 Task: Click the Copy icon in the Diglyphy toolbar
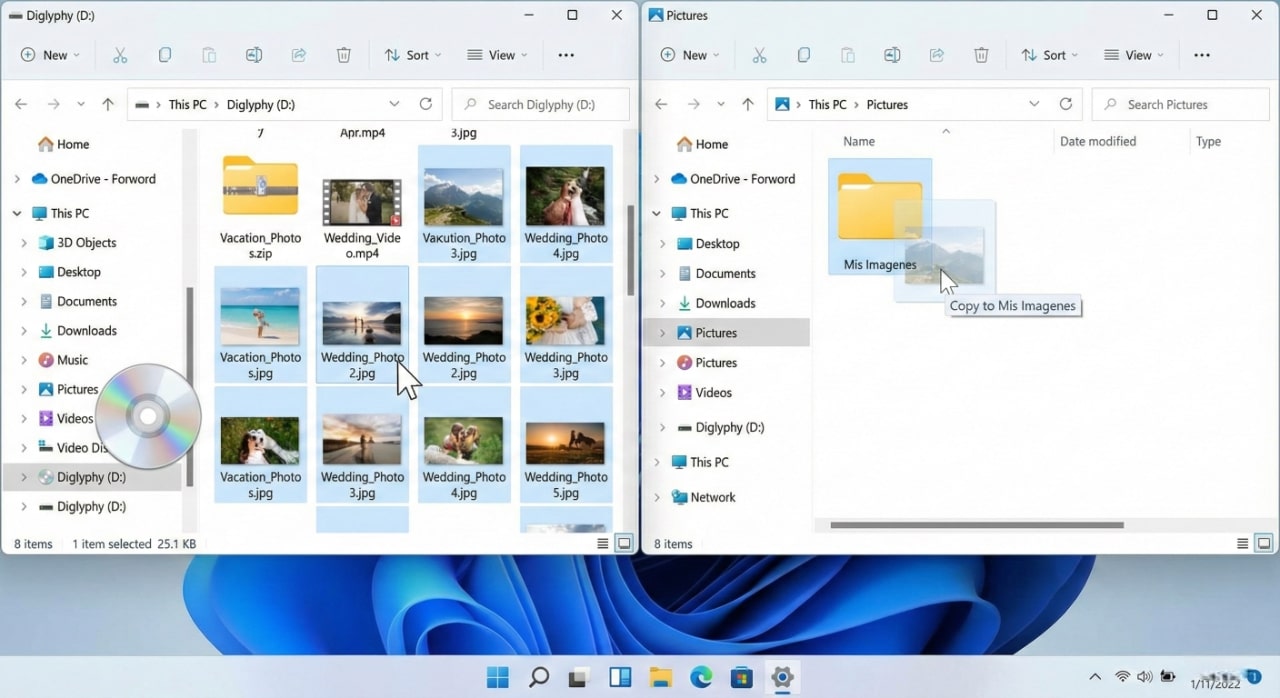click(x=164, y=55)
